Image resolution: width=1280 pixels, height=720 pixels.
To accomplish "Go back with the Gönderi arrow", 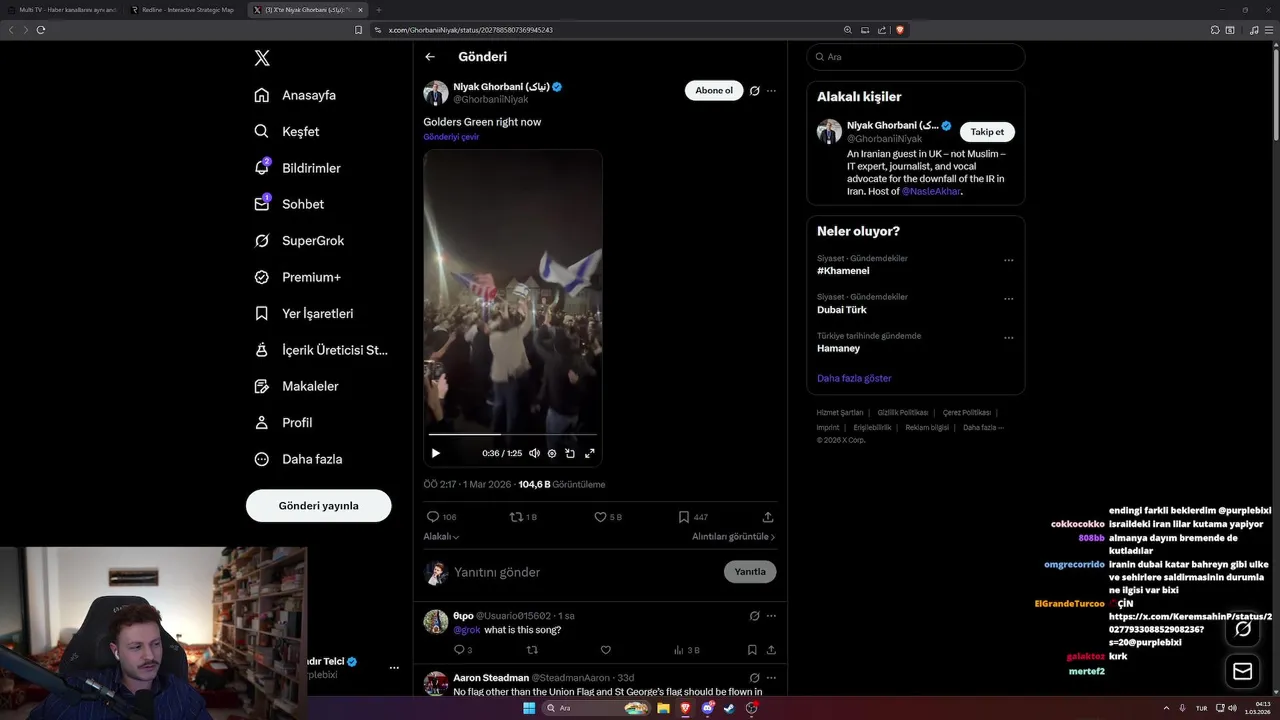I will 430,57.
